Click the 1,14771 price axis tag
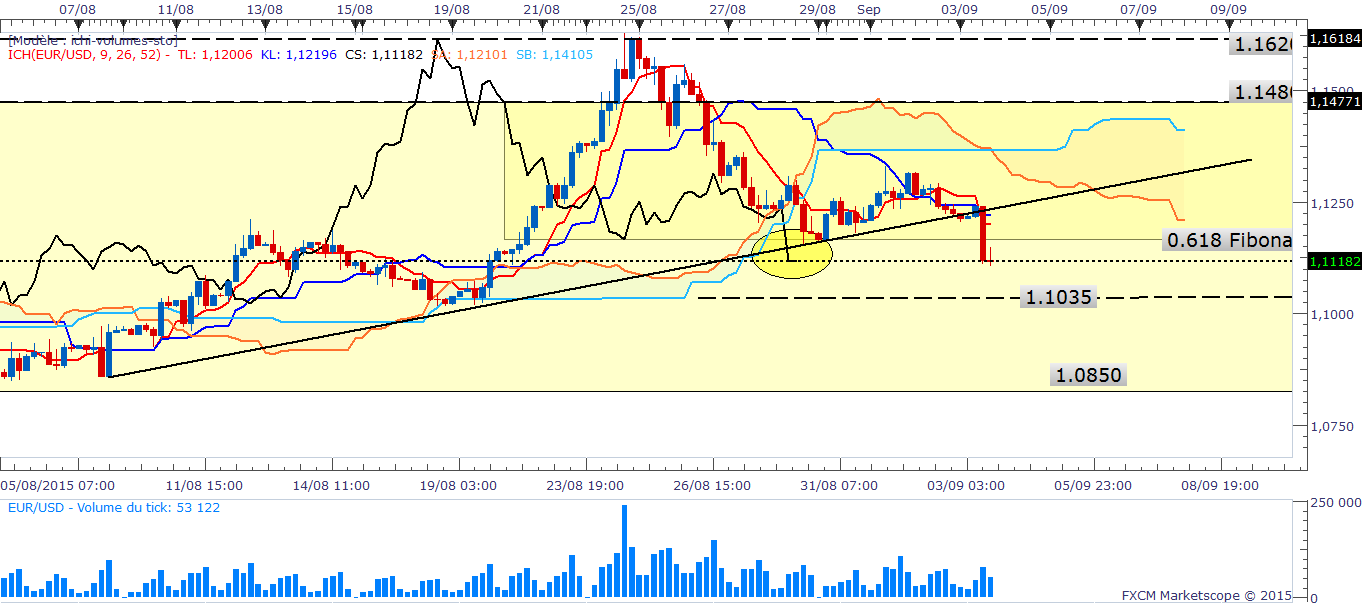This screenshot has height=604, width=1365. click(1335, 101)
